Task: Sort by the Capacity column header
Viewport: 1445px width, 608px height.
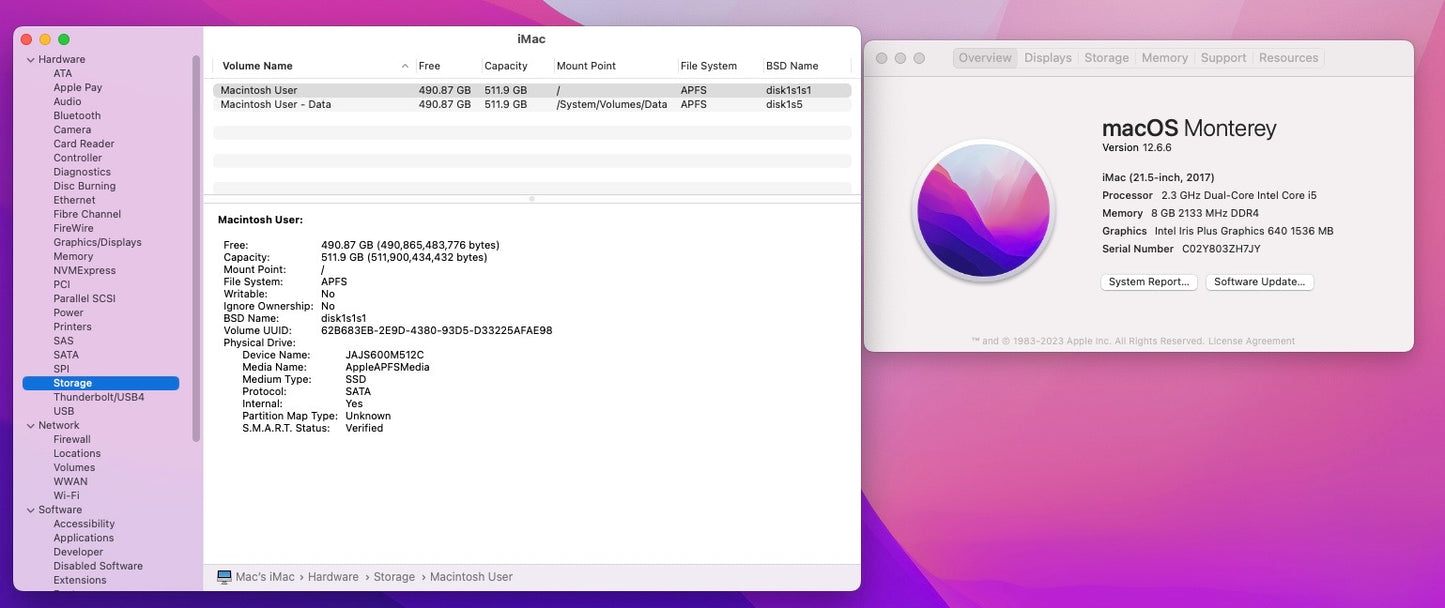Action: (x=506, y=66)
